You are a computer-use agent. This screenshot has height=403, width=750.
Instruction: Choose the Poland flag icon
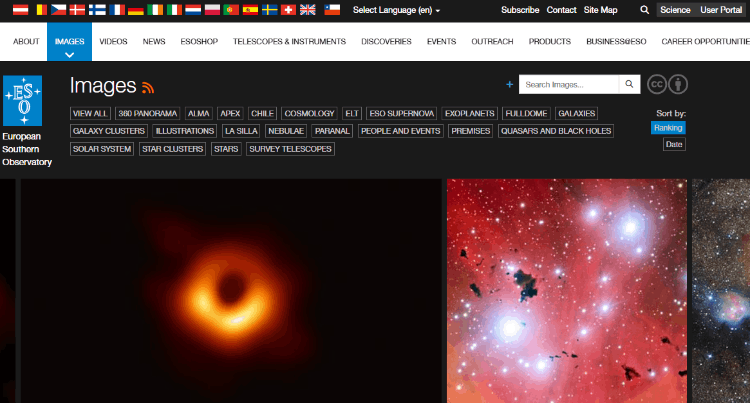tap(212, 10)
